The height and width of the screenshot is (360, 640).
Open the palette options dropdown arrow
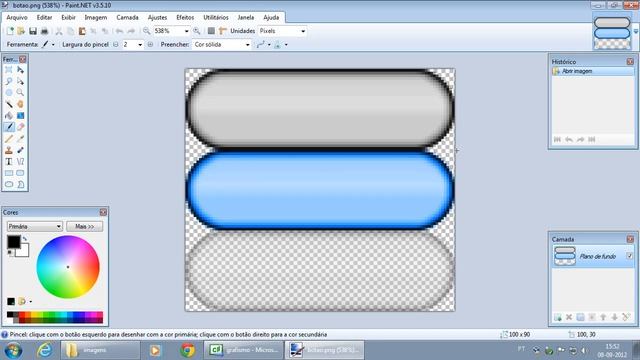[31, 302]
